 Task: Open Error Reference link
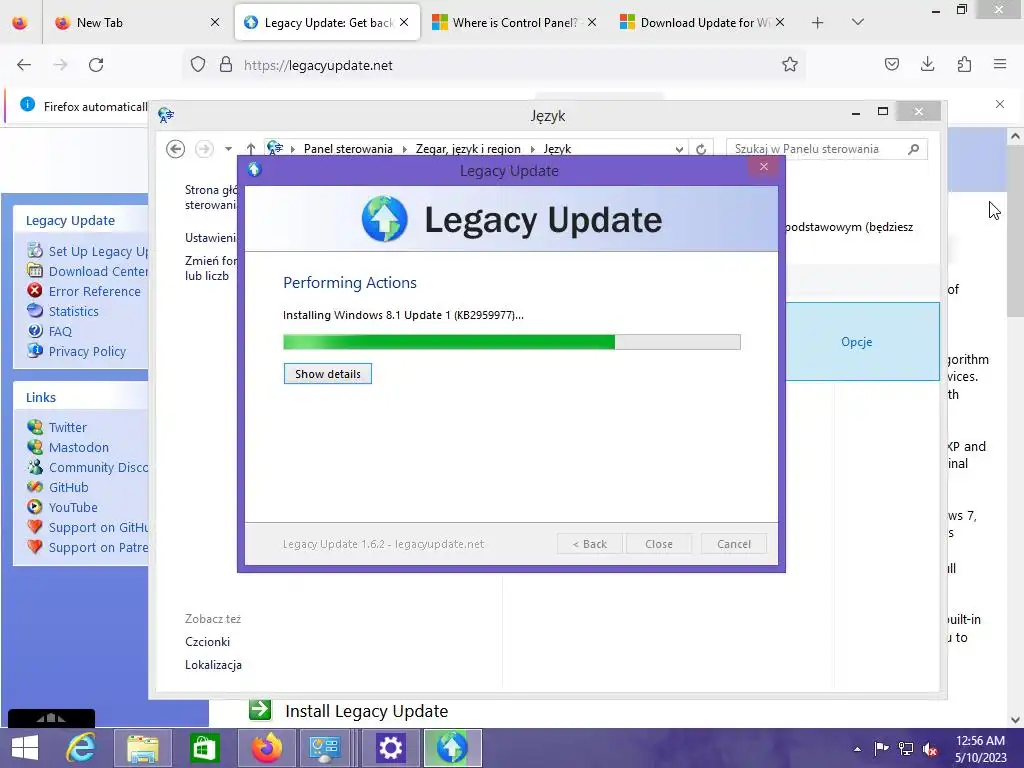(94, 291)
